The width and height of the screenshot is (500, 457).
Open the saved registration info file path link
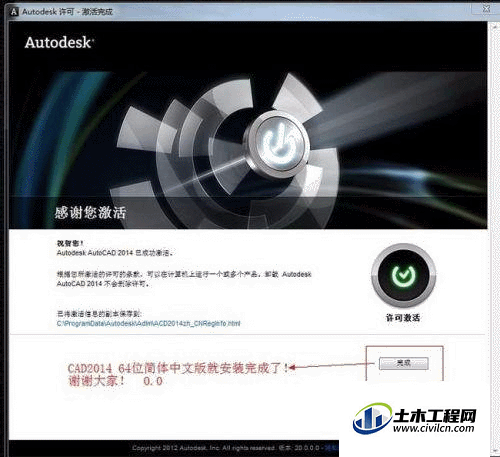pos(148,323)
